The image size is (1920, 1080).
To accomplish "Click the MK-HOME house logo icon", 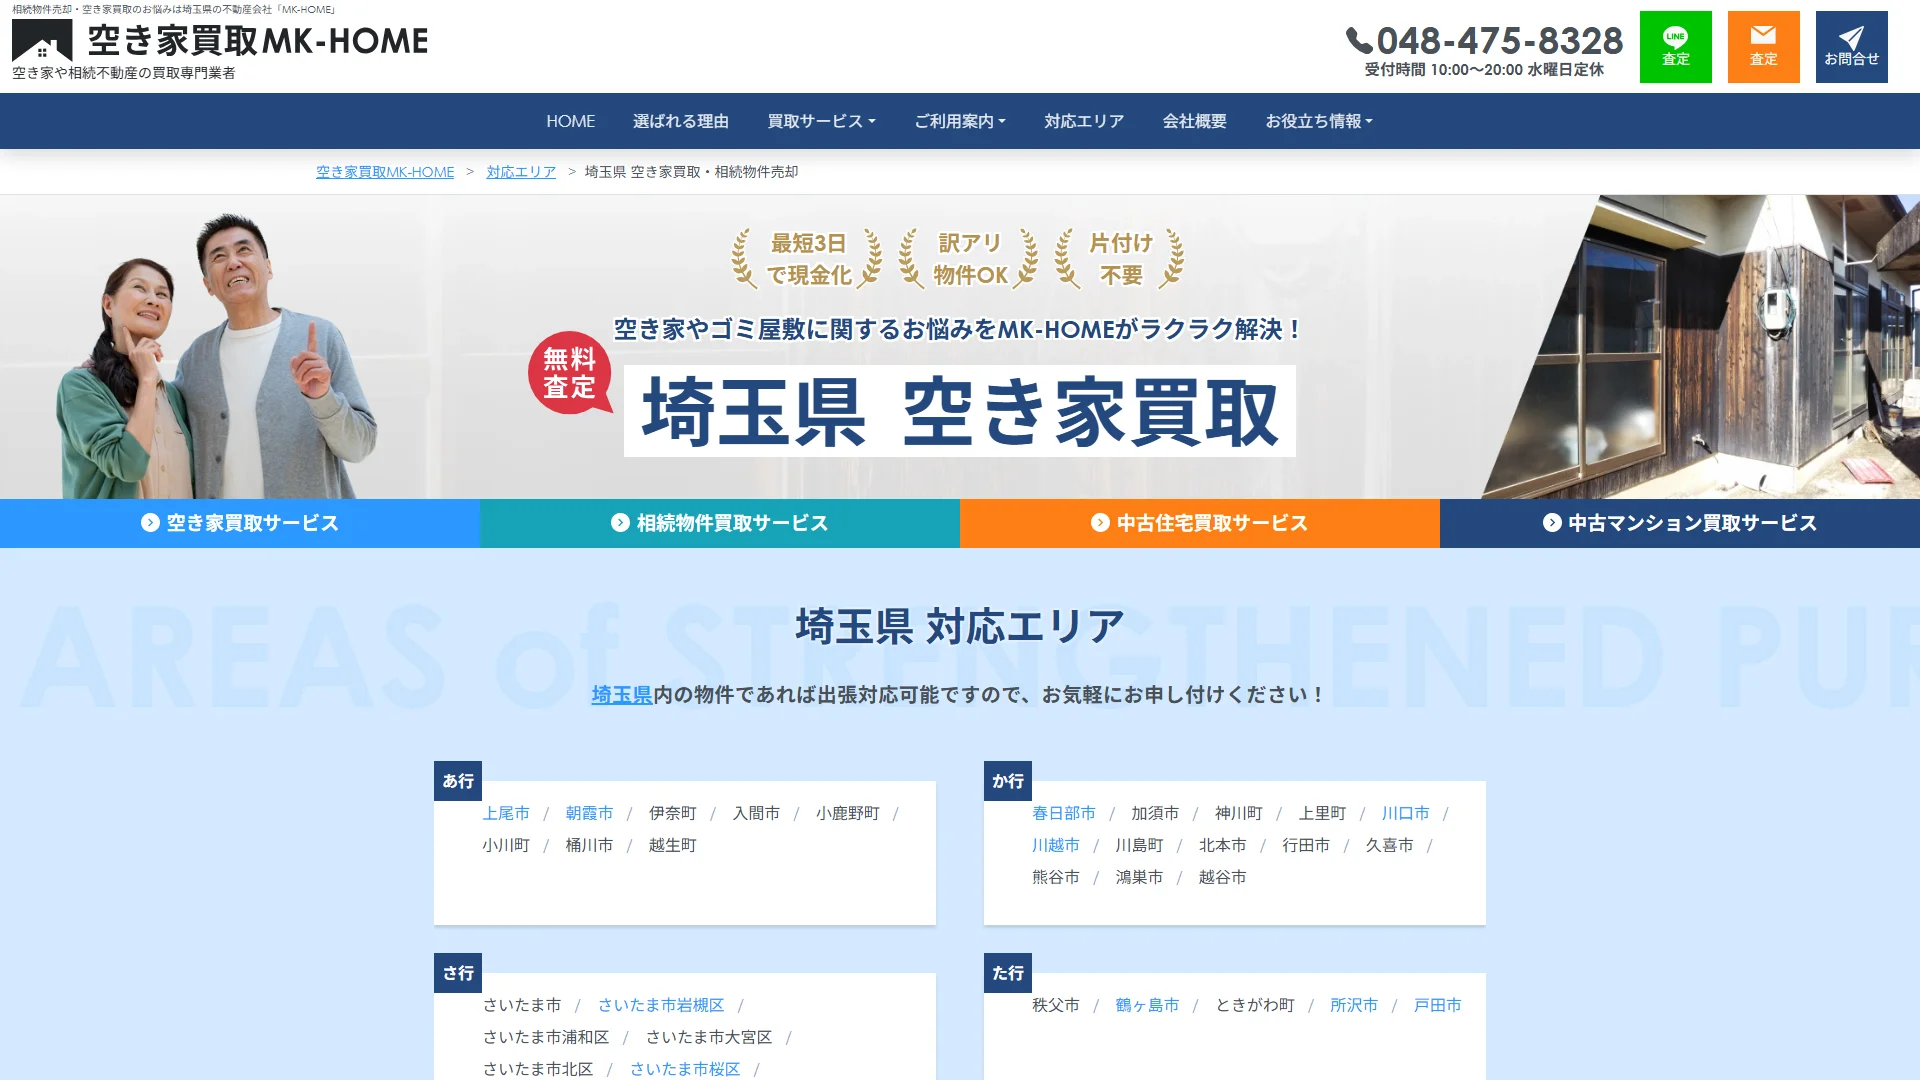I will point(42,41).
